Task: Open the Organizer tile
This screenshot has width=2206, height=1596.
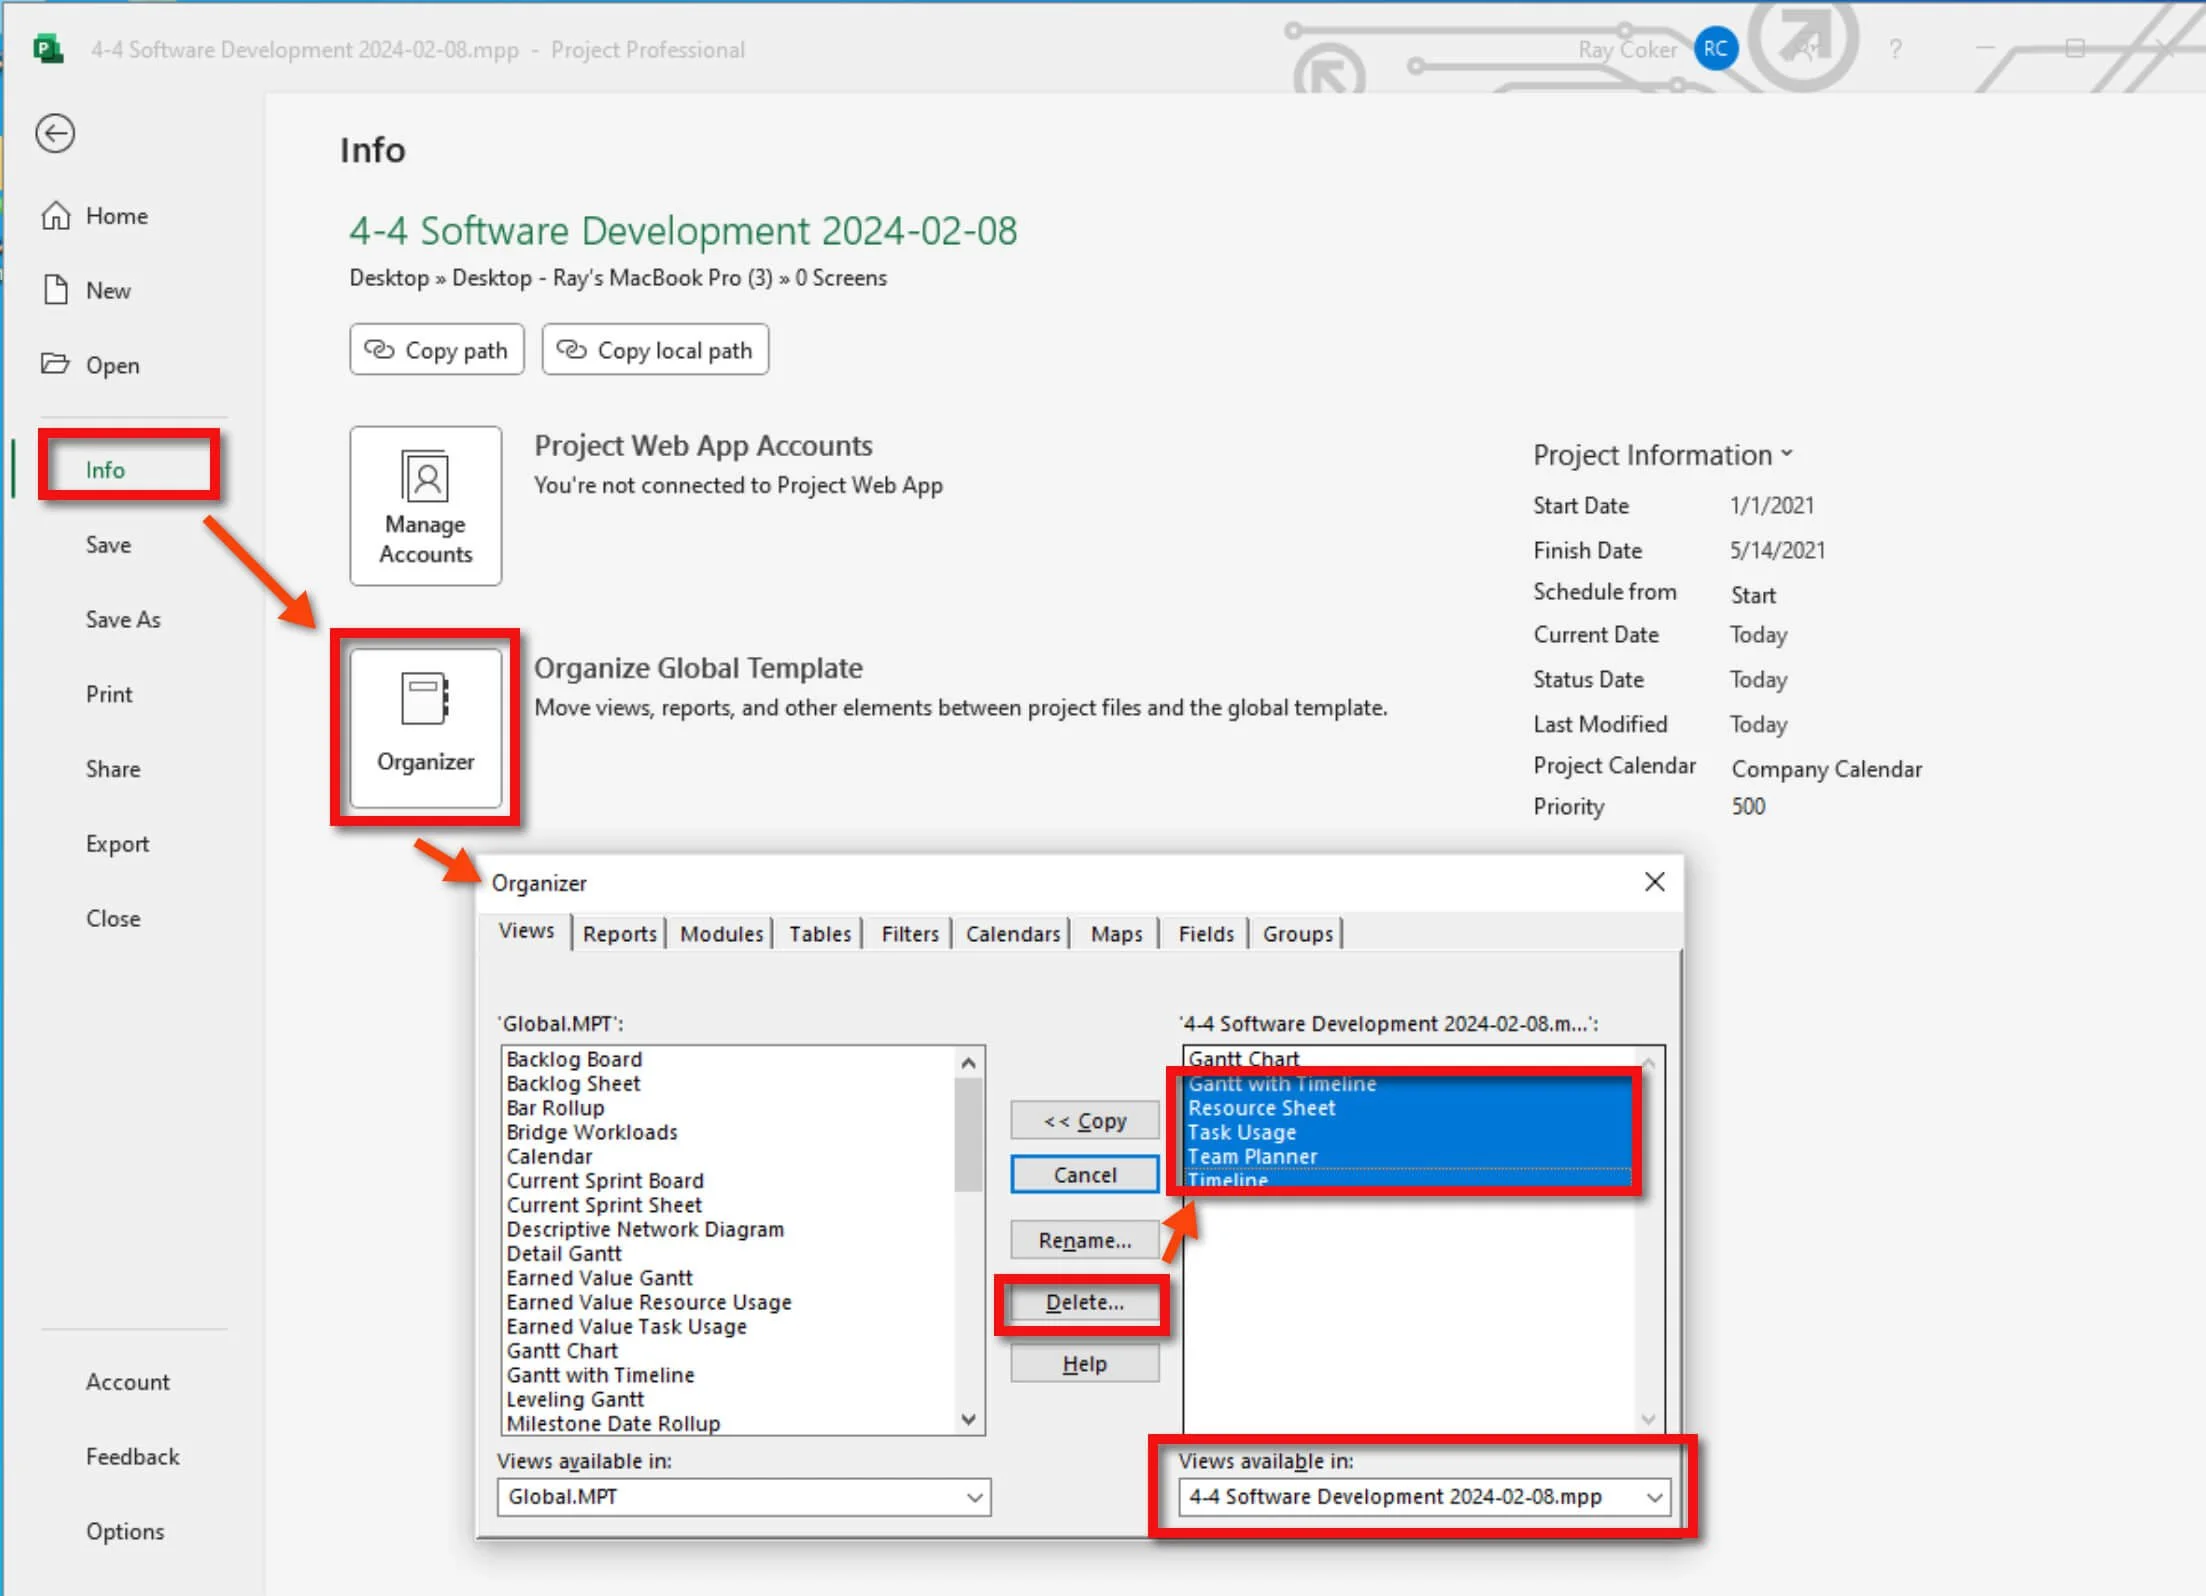Action: pos(425,727)
